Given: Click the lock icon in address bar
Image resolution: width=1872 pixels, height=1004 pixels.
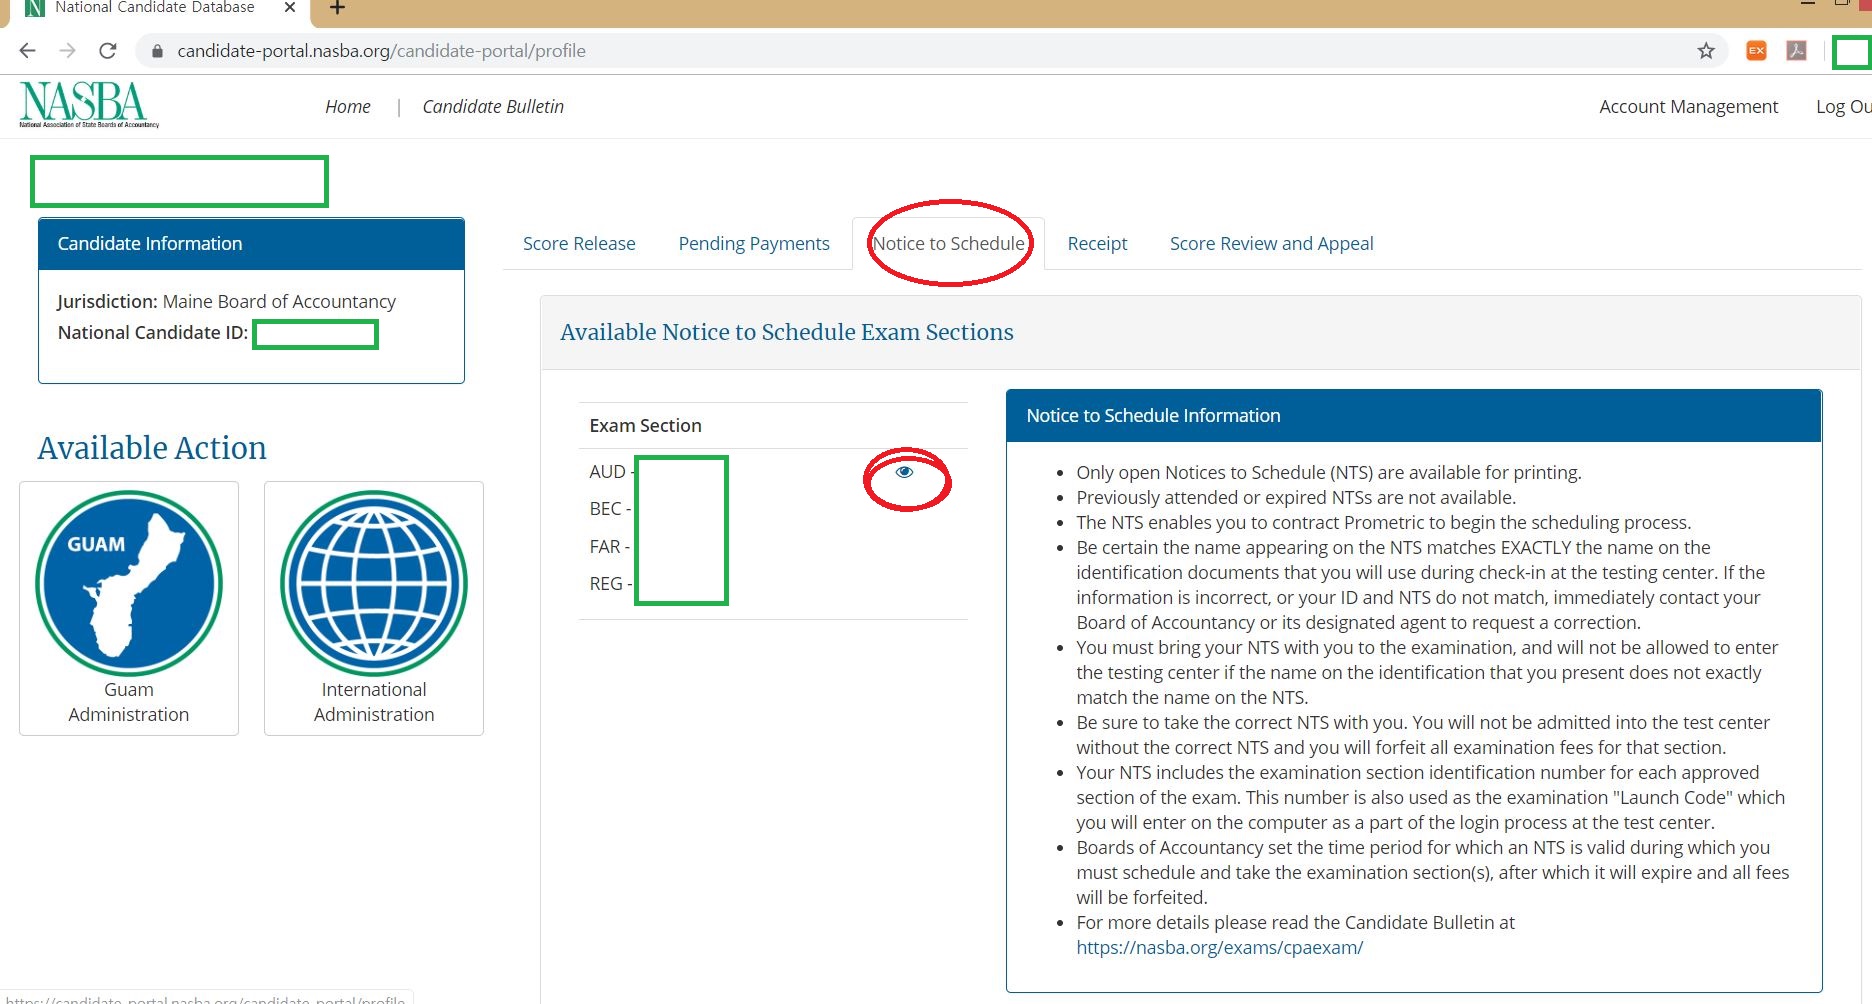Looking at the screenshot, I should click(x=156, y=51).
